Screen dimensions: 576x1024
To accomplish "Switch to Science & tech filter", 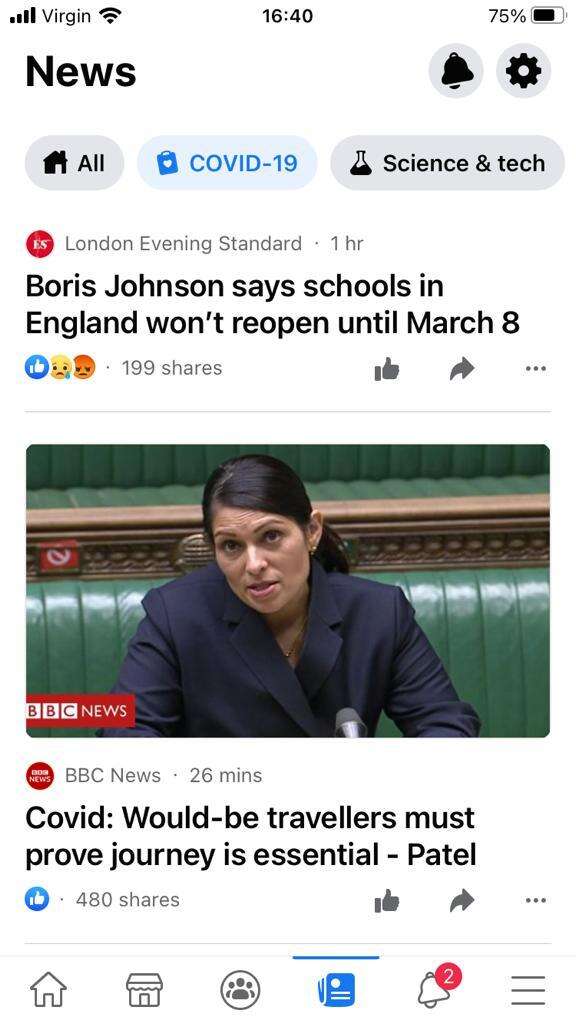I will click(448, 163).
